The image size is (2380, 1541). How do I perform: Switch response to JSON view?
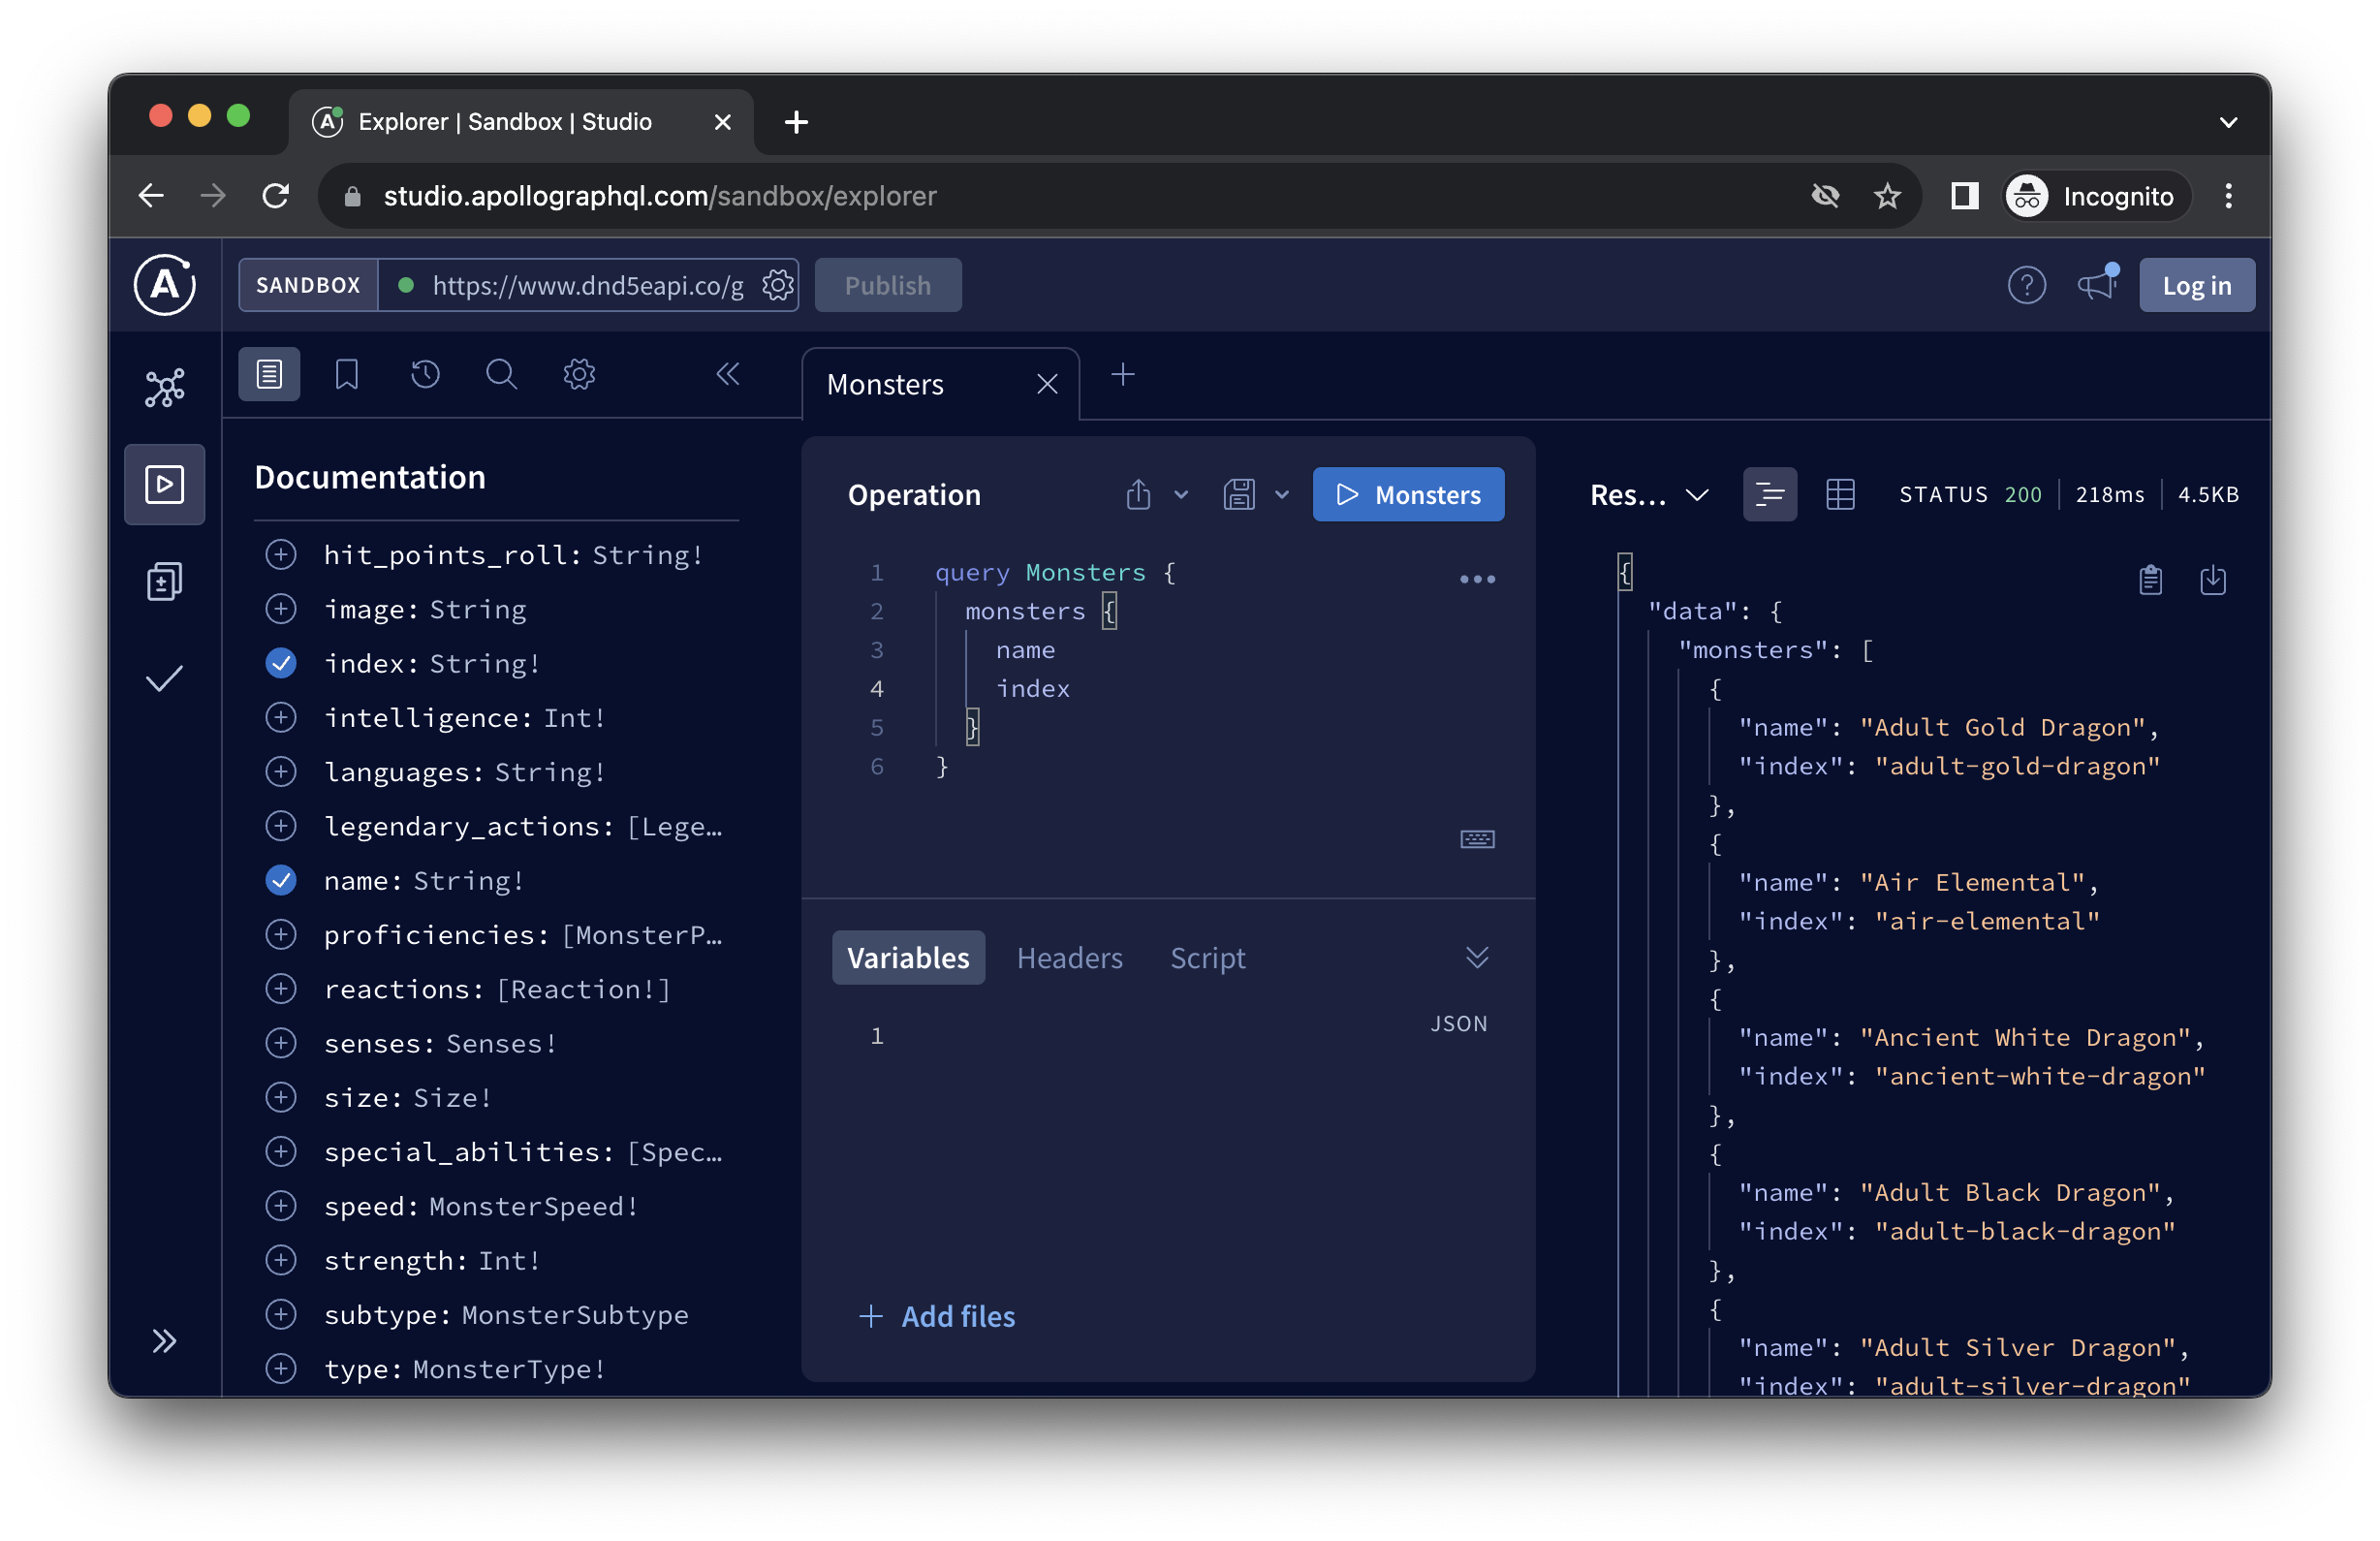click(1770, 495)
